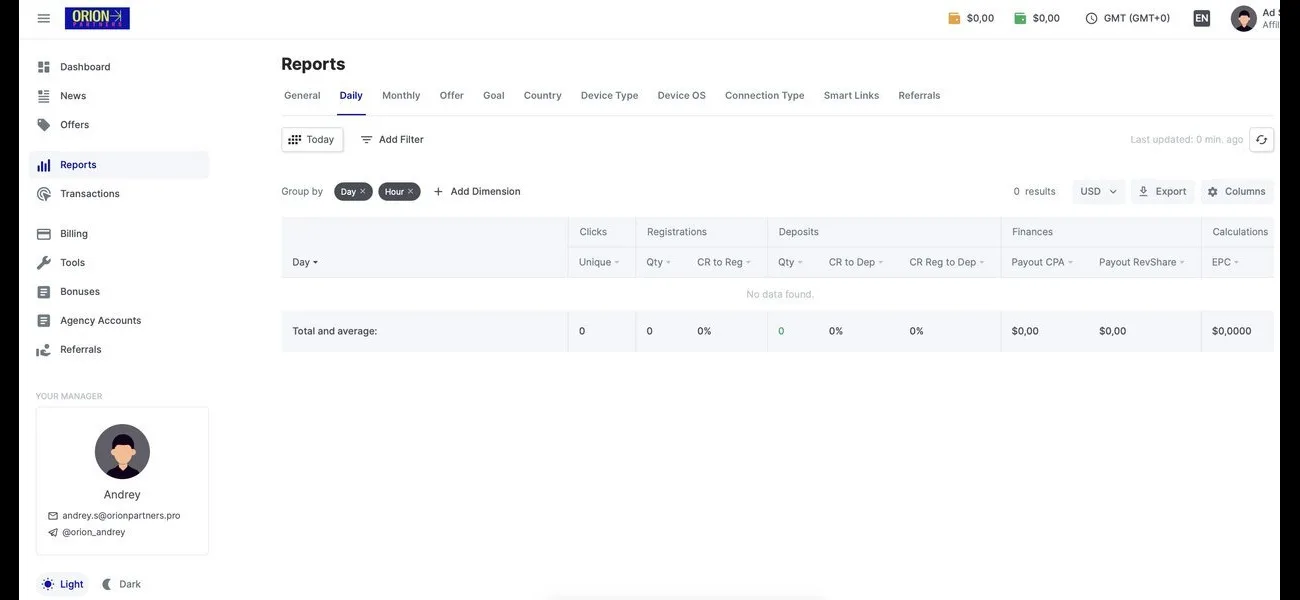Remove the Hour grouping chip

pyautogui.click(x=410, y=192)
